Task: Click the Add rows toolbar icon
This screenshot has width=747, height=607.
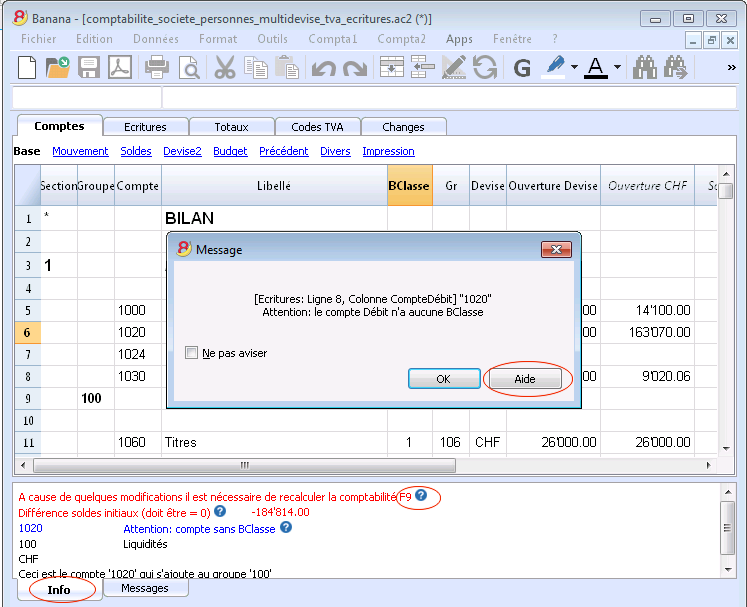Action: click(x=423, y=67)
